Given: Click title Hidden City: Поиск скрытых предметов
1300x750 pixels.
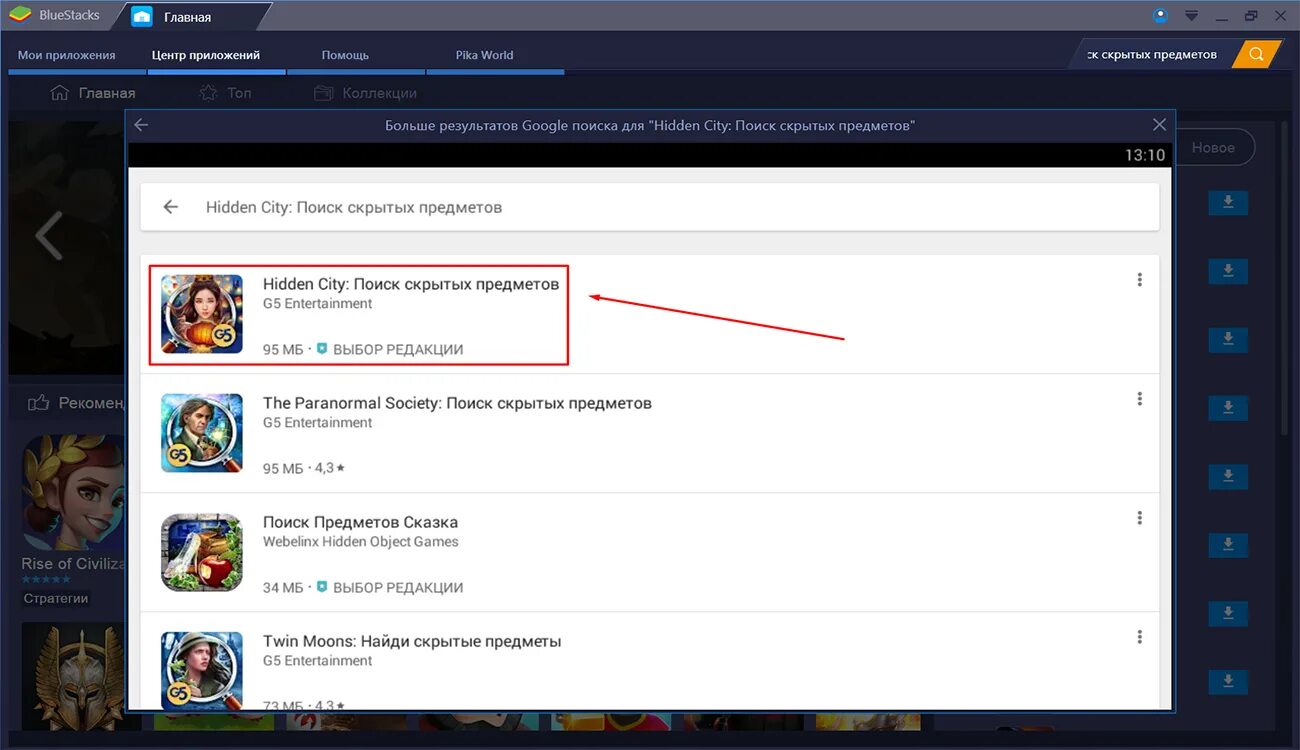Looking at the screenshot, I should click(411, 284).
